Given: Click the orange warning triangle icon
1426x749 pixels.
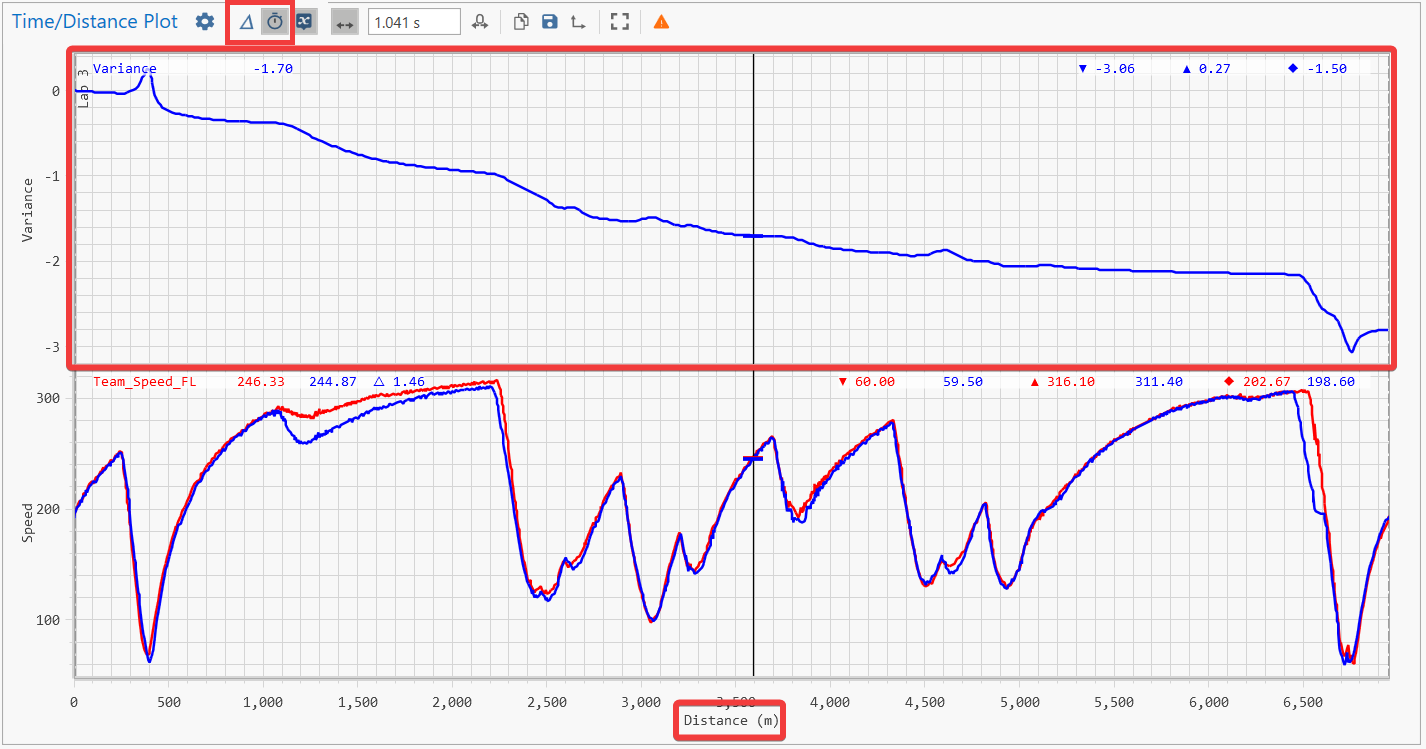Looking at the screenshot, I should (661, 22).
